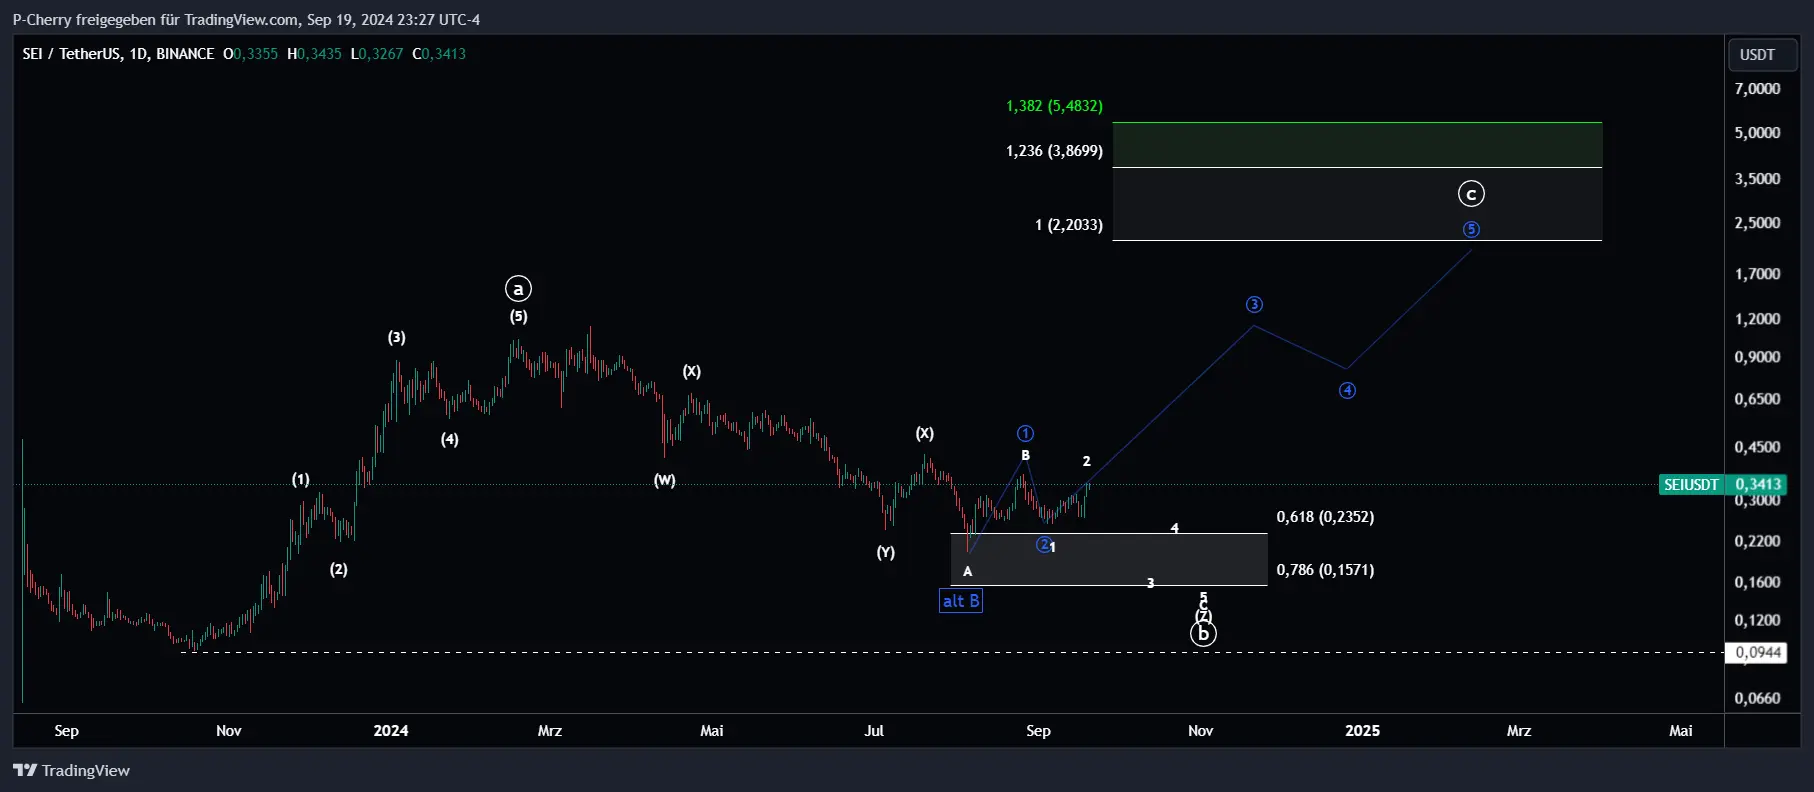Click the 7,0000 price axis label
The image size is (1814, 792).
click(1757, 89)
